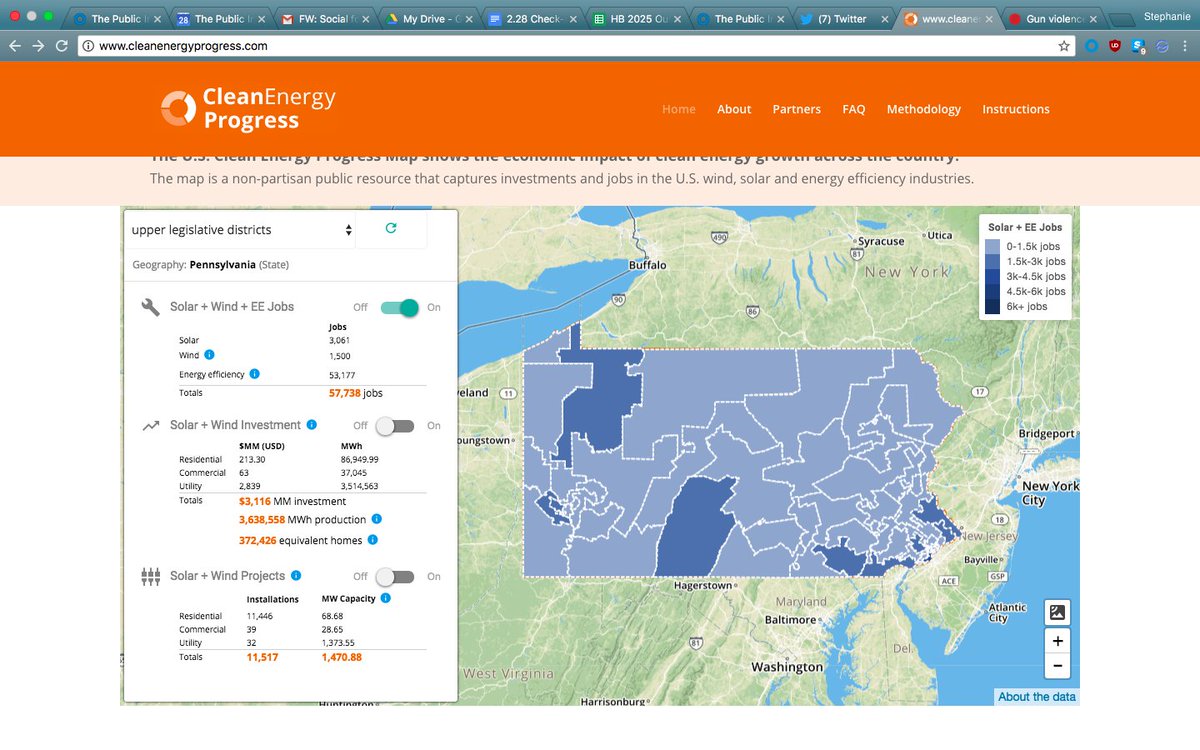The height and width of the screenshot is (750, 1200).
Task: Click the 0-1.5k jobs legend swatch
Action: 992,246
